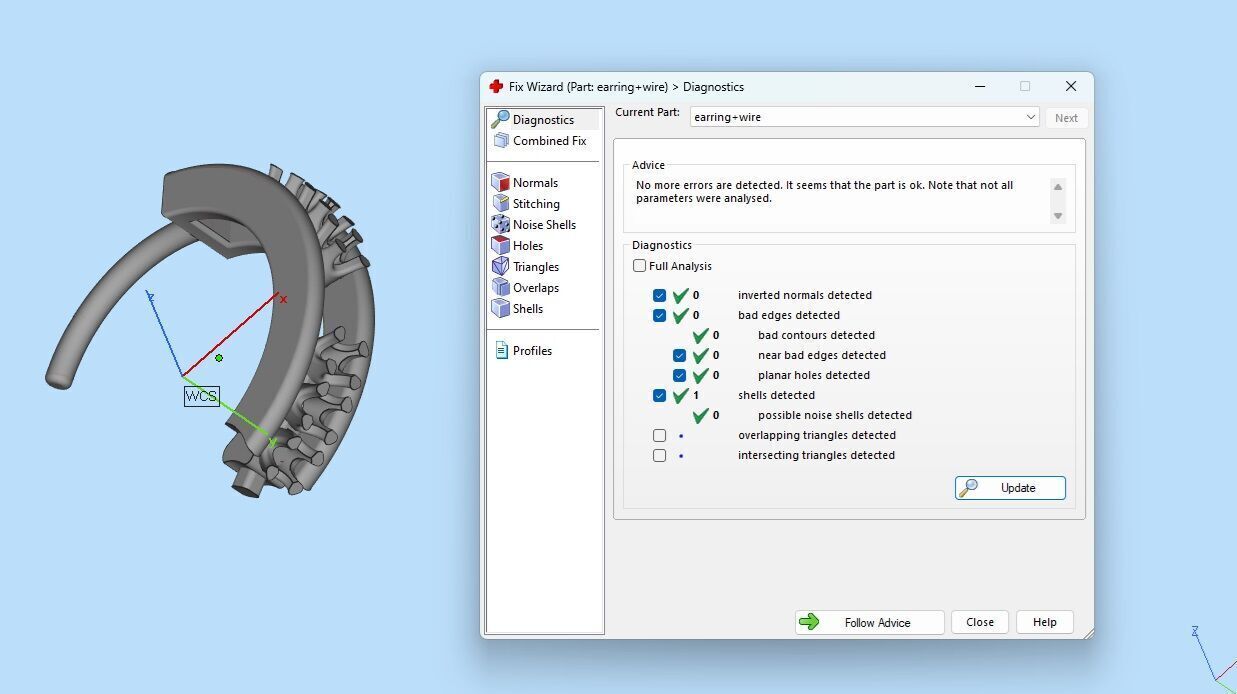Switch to the Overlaps page
Image resolution: width=1237 pixels, height=694 pixels.
pyautogui.click(x=536, y=288)
